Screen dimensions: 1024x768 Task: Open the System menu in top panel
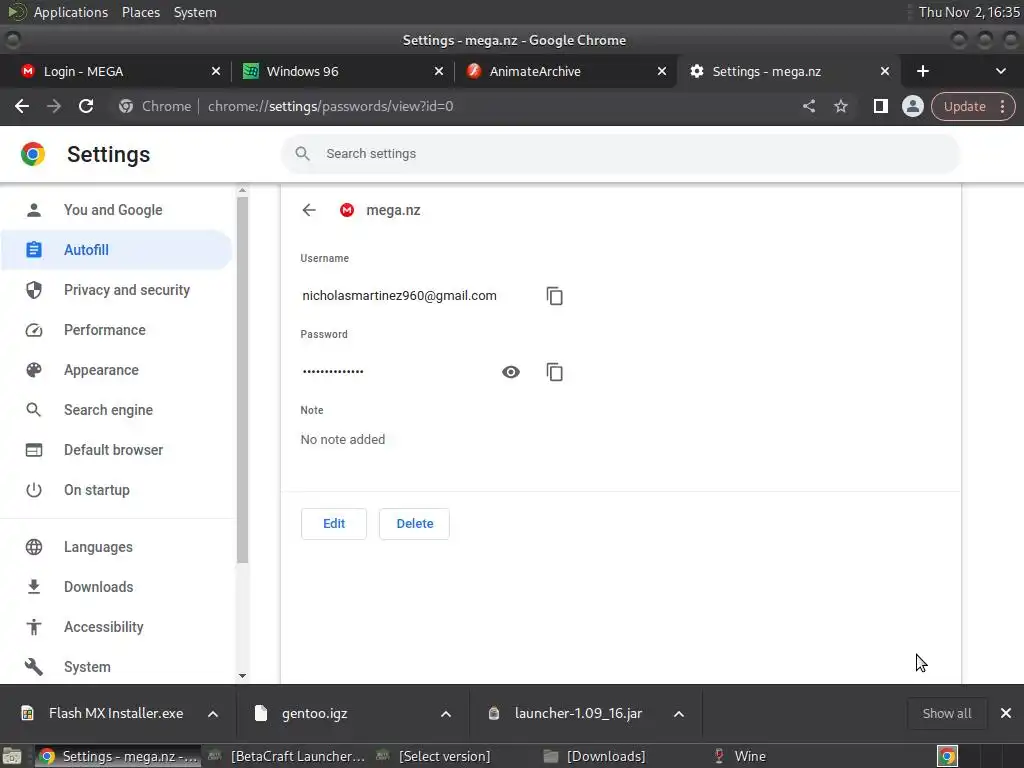[x=195, y=12]
